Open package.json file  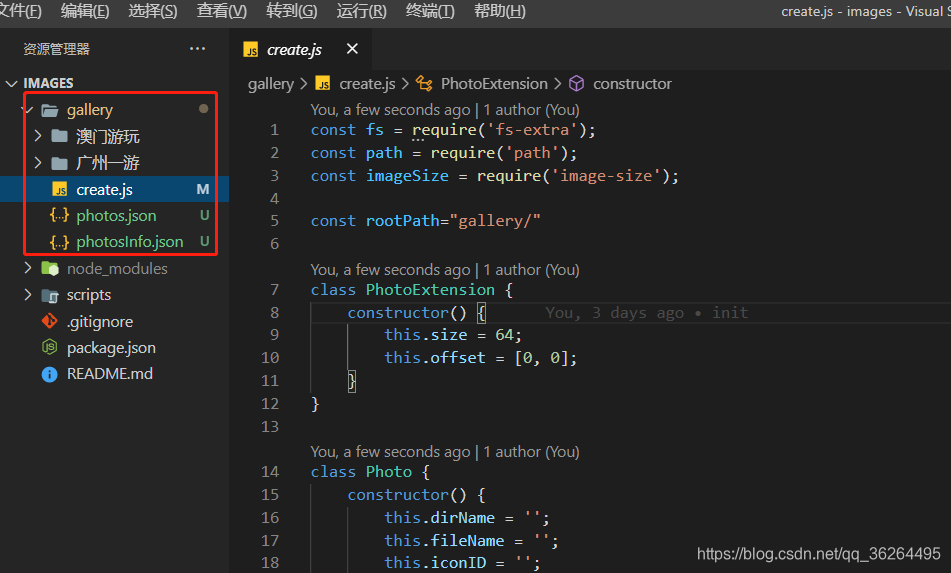pos(111,347)
